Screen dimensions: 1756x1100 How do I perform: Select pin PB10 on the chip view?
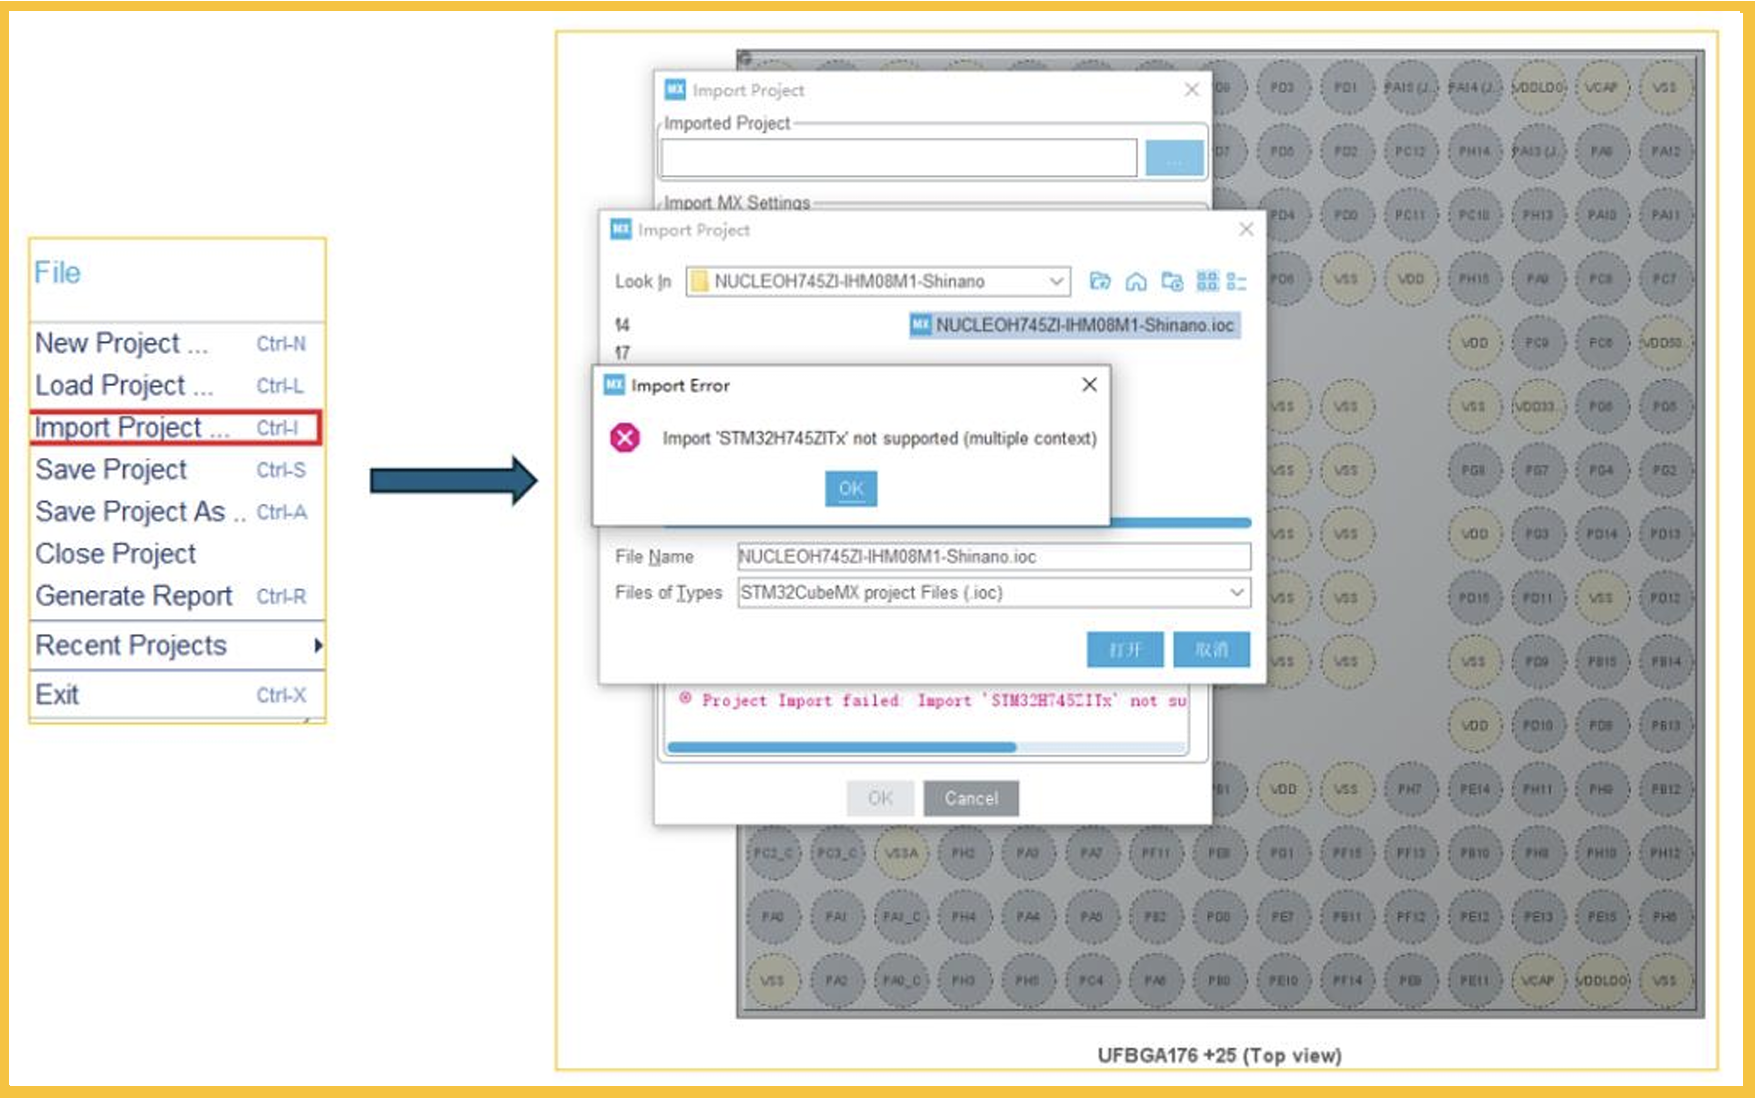pyautogui.click(x=1474, y=853)
